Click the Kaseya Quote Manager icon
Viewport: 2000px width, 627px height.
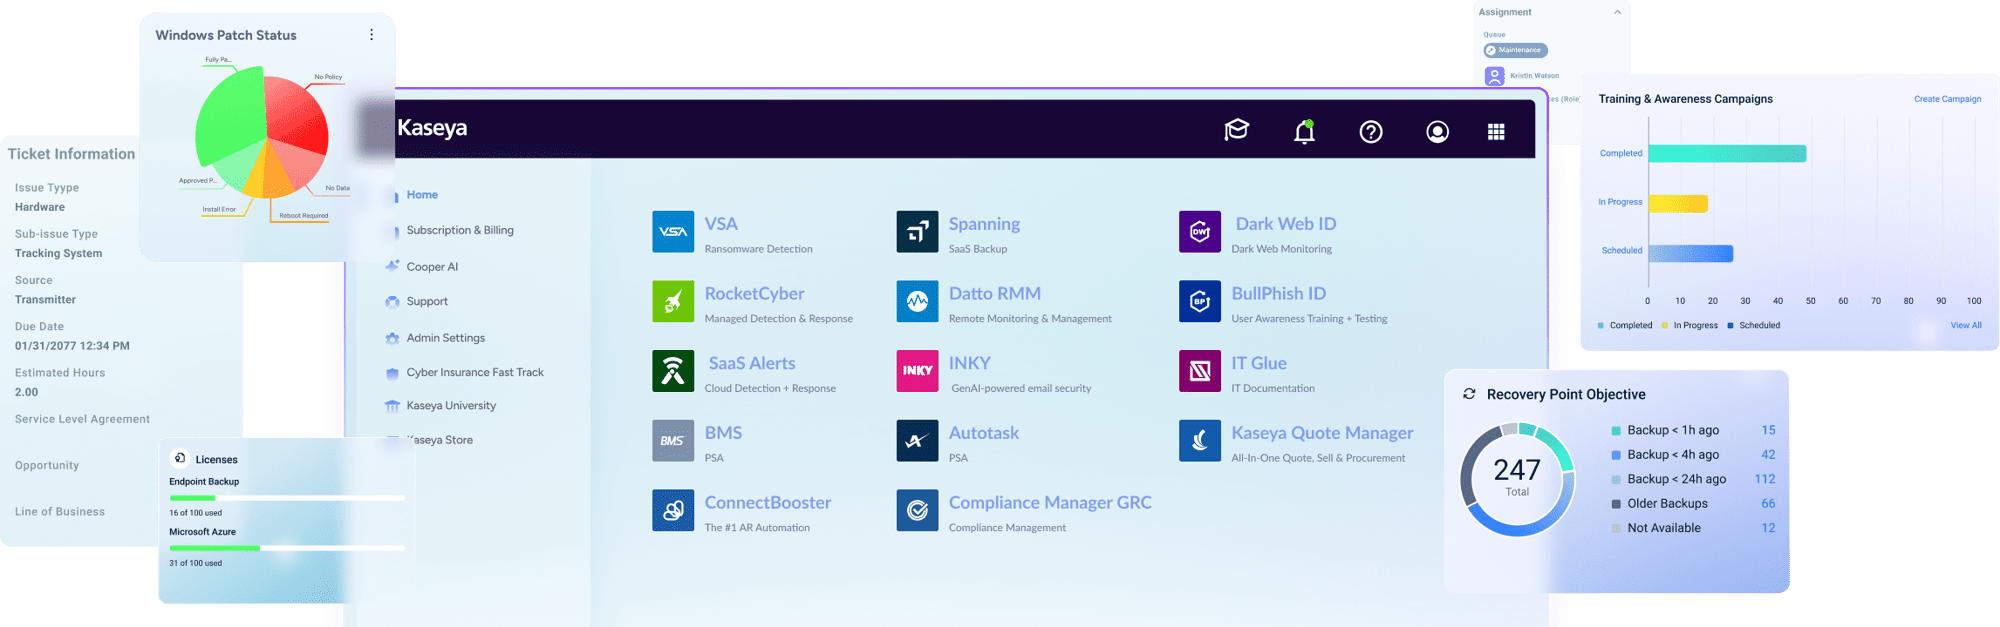1200,440
